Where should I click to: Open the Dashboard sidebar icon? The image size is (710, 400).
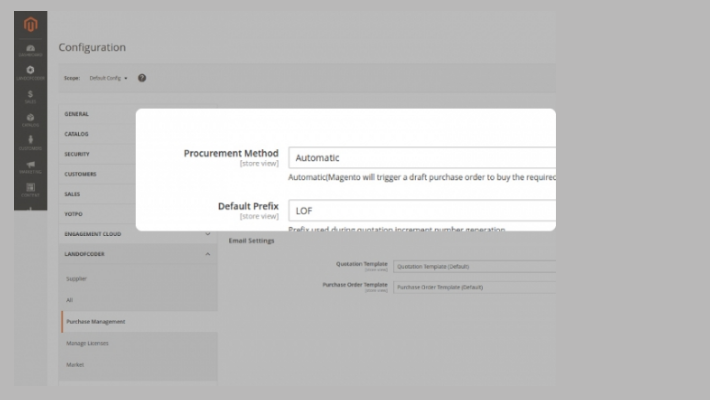pos(30,49)
